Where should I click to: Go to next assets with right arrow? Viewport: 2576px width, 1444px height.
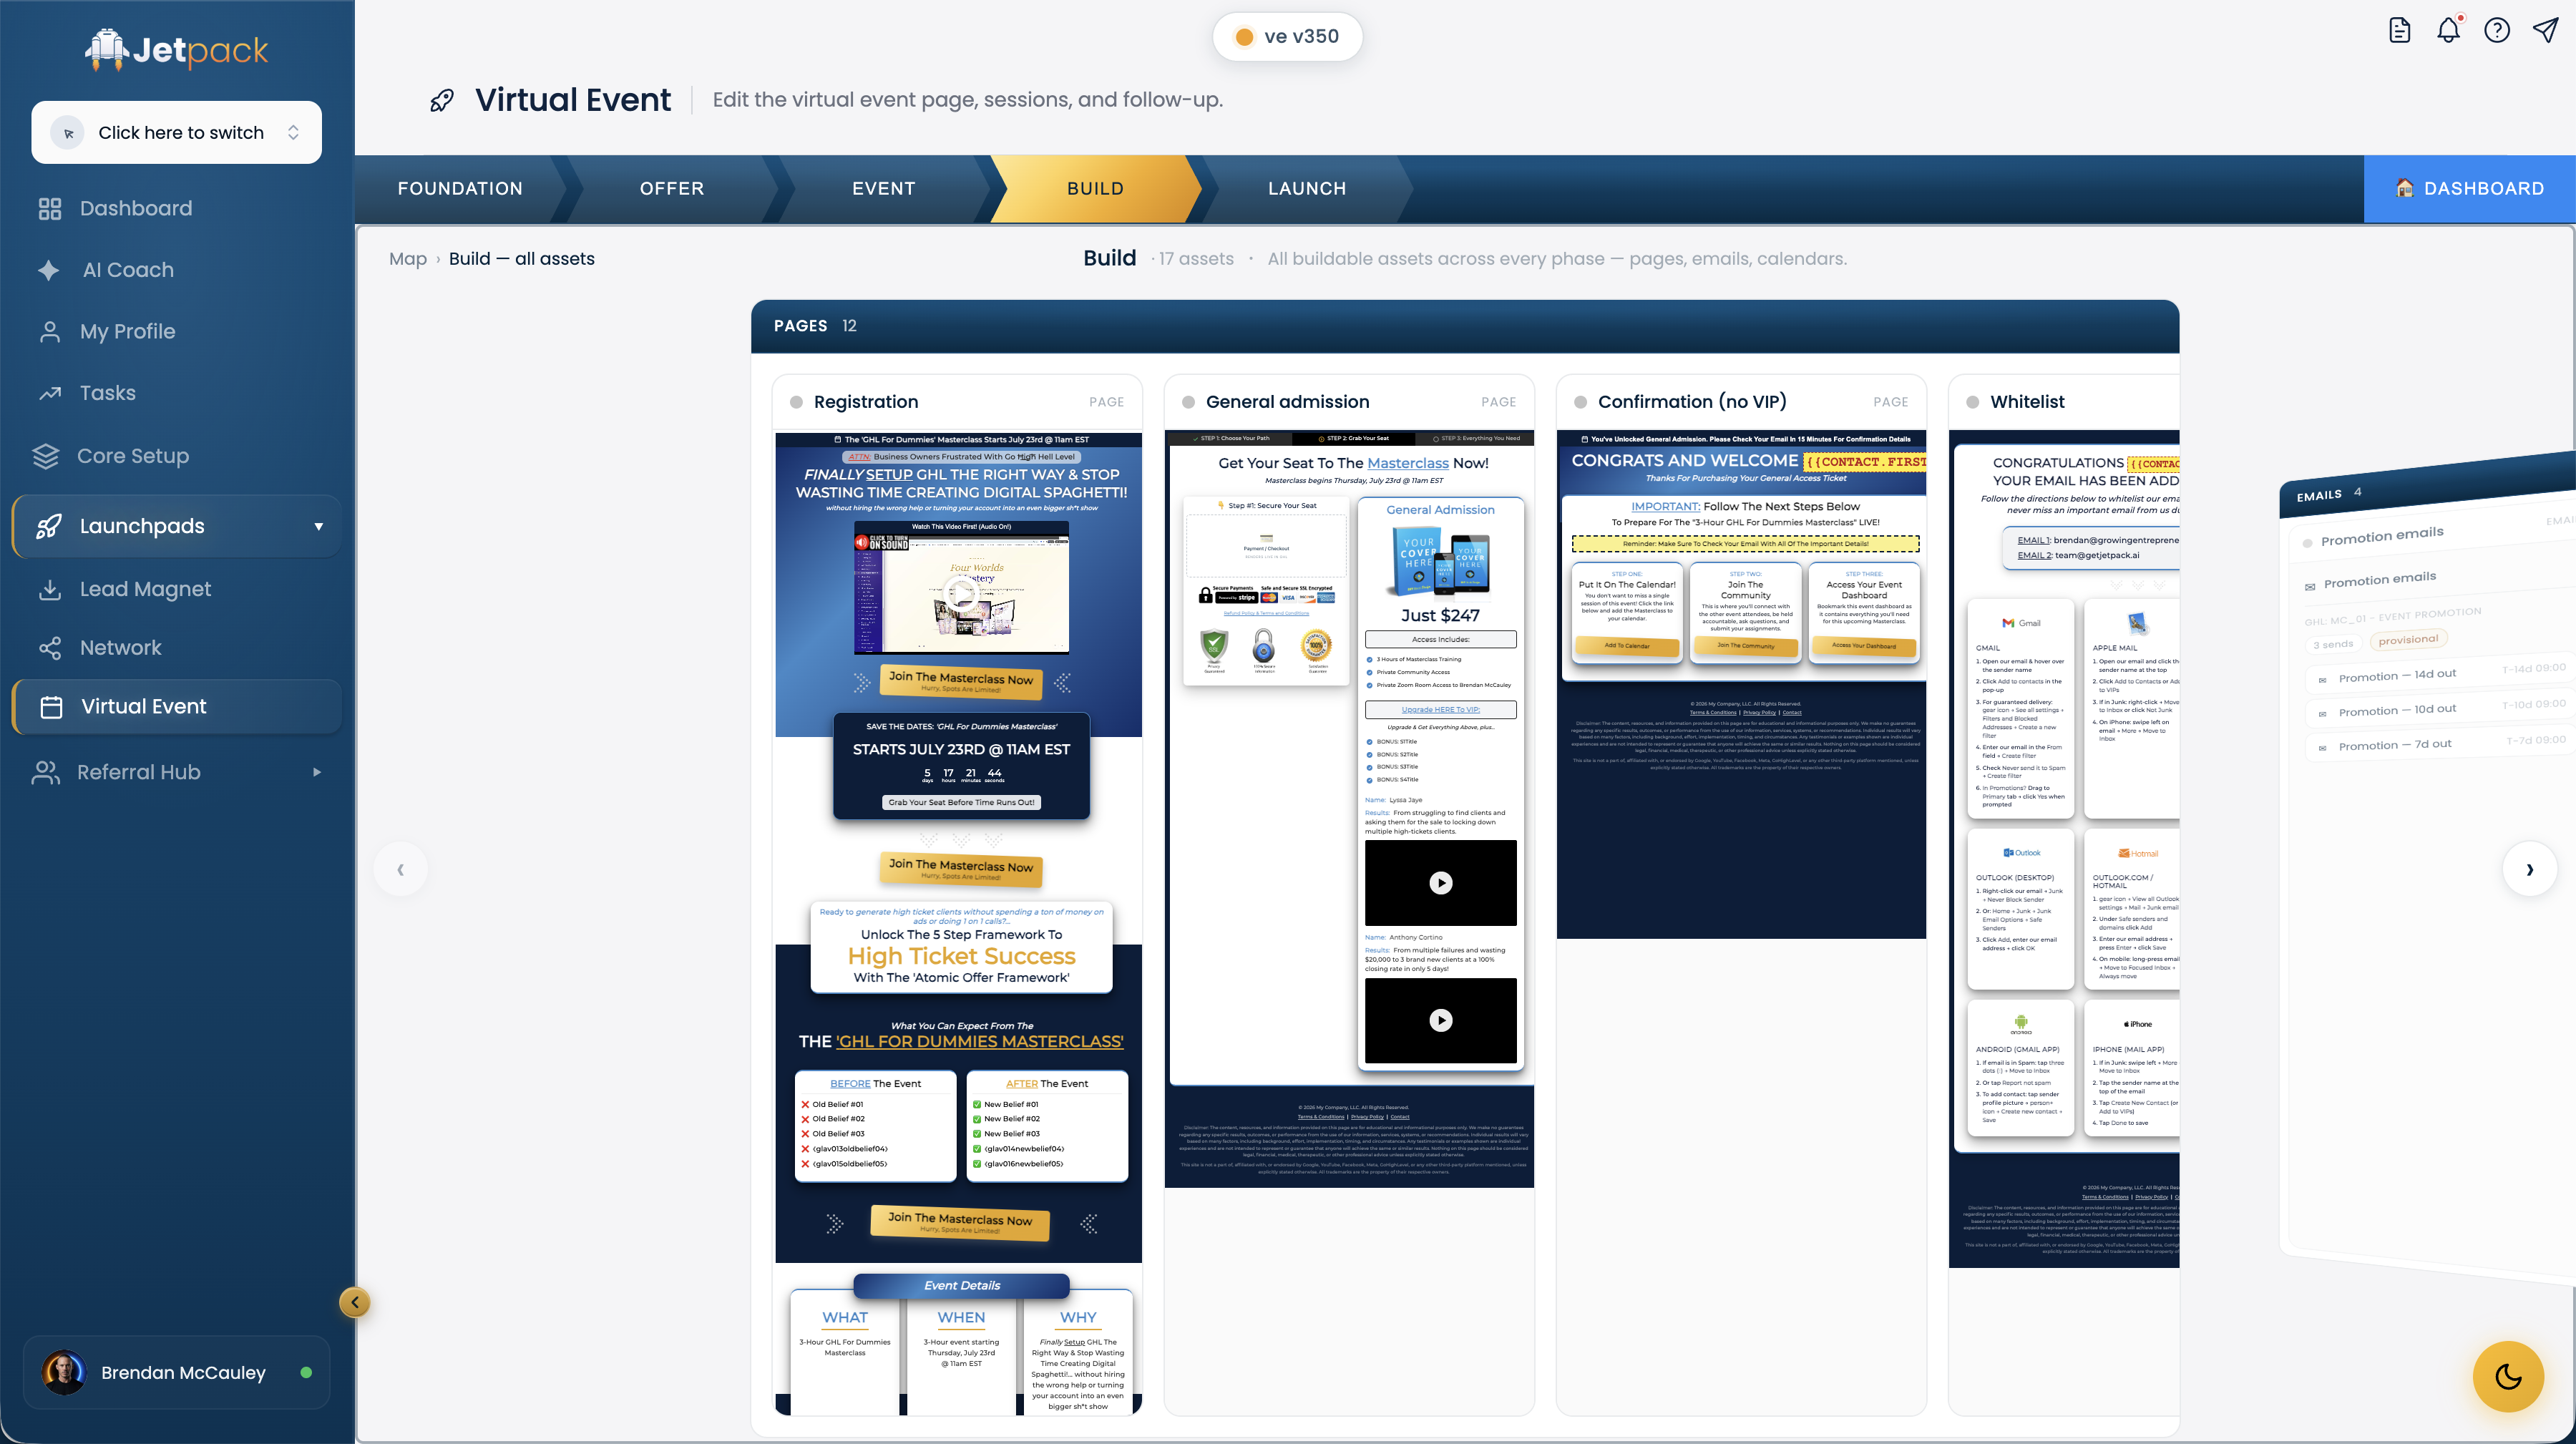[2530, 869]
